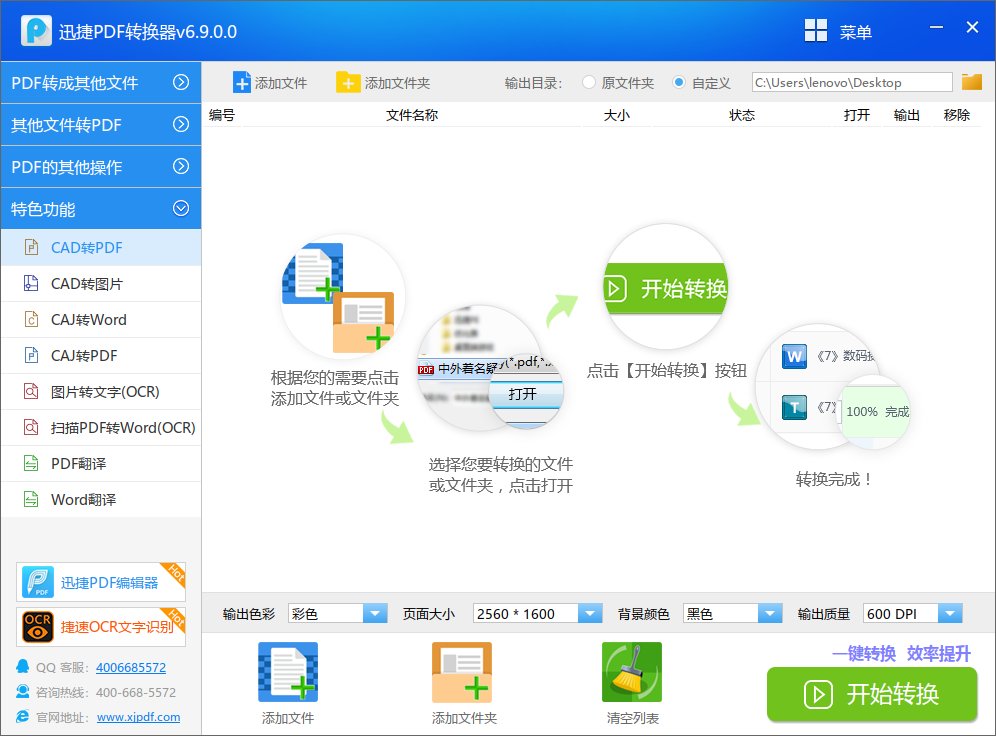Click the output path field C:\Users\lenovo\Desktop
Screen dimensions: 996x736
click(852, 82)
